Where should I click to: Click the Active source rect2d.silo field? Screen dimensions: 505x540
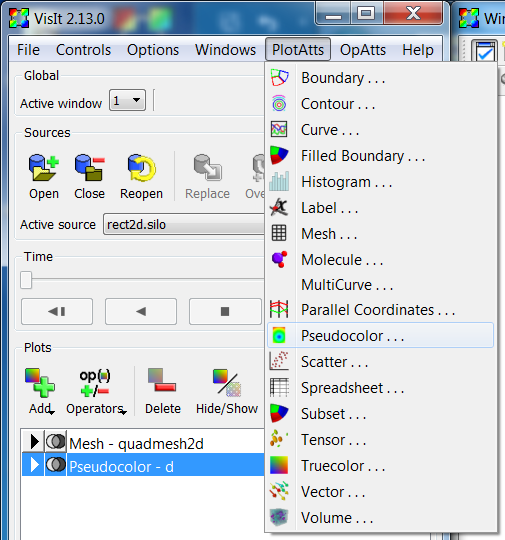(184, 224)
